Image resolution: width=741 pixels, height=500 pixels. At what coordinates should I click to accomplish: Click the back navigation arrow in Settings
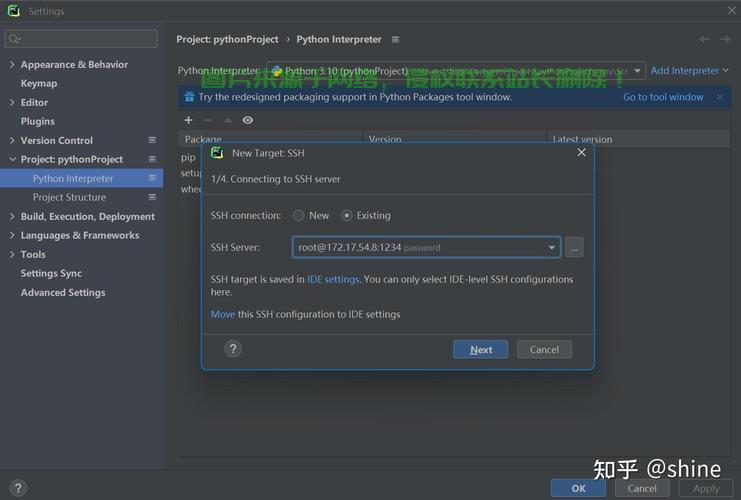[x=704, y=39]
